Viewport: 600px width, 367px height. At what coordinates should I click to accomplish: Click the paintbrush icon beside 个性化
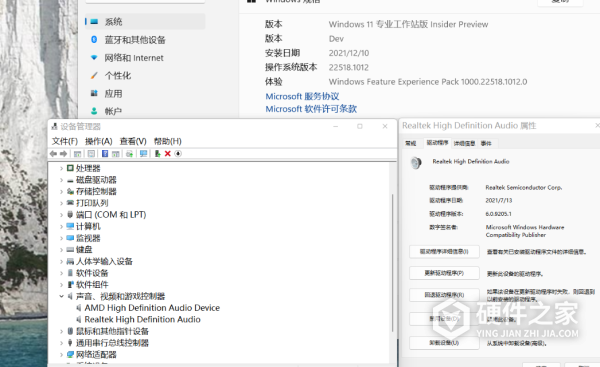coord(94,75)
